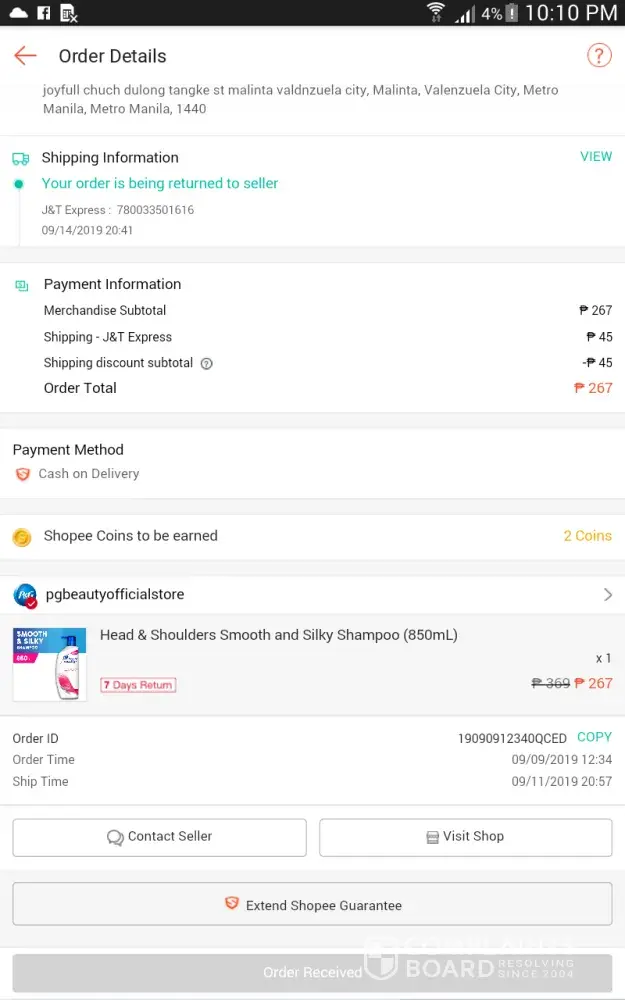Tap the back arrow in Order Details
The height and width of the screenshot is (1000, 625).
click(25, 56)
